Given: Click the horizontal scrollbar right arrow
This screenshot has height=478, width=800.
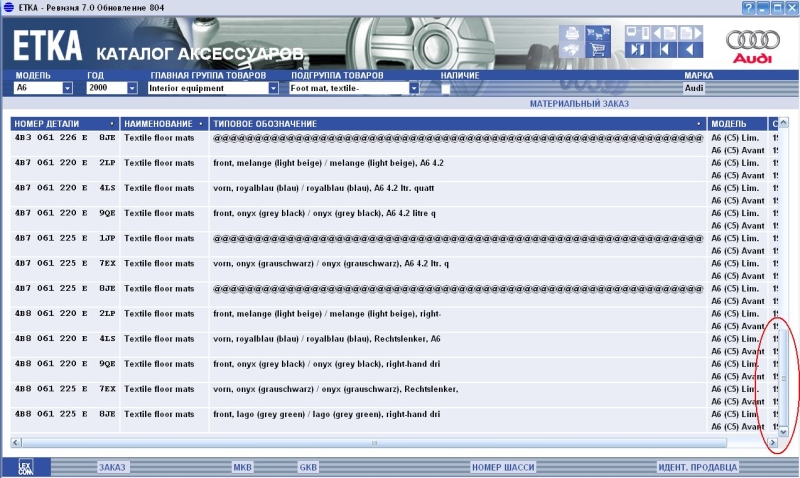Looking at the screenshot, I should pos(772,442).
